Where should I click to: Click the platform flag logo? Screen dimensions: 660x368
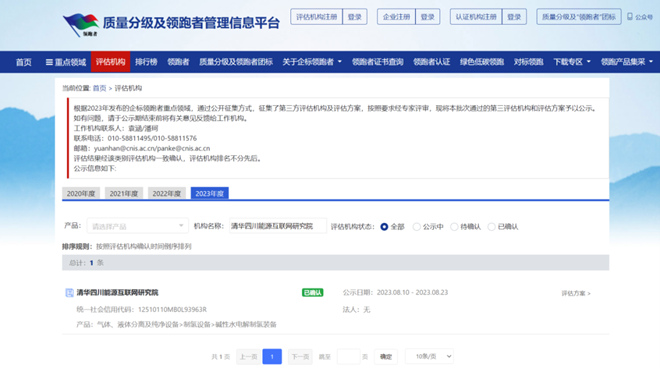click(x=81, y=24)
